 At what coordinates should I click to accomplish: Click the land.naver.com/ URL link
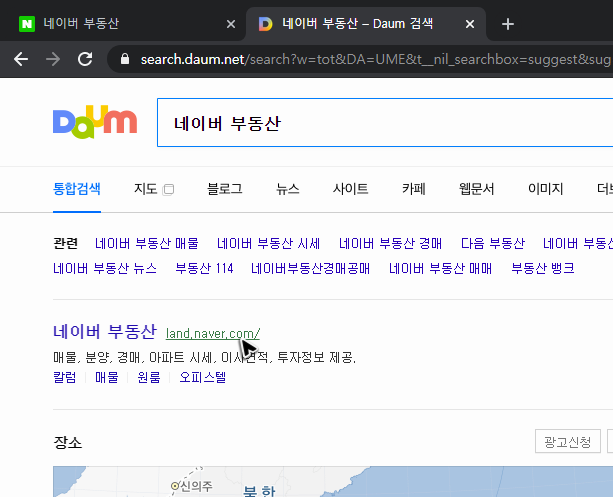pyautogui.click(x=213, y=334)
